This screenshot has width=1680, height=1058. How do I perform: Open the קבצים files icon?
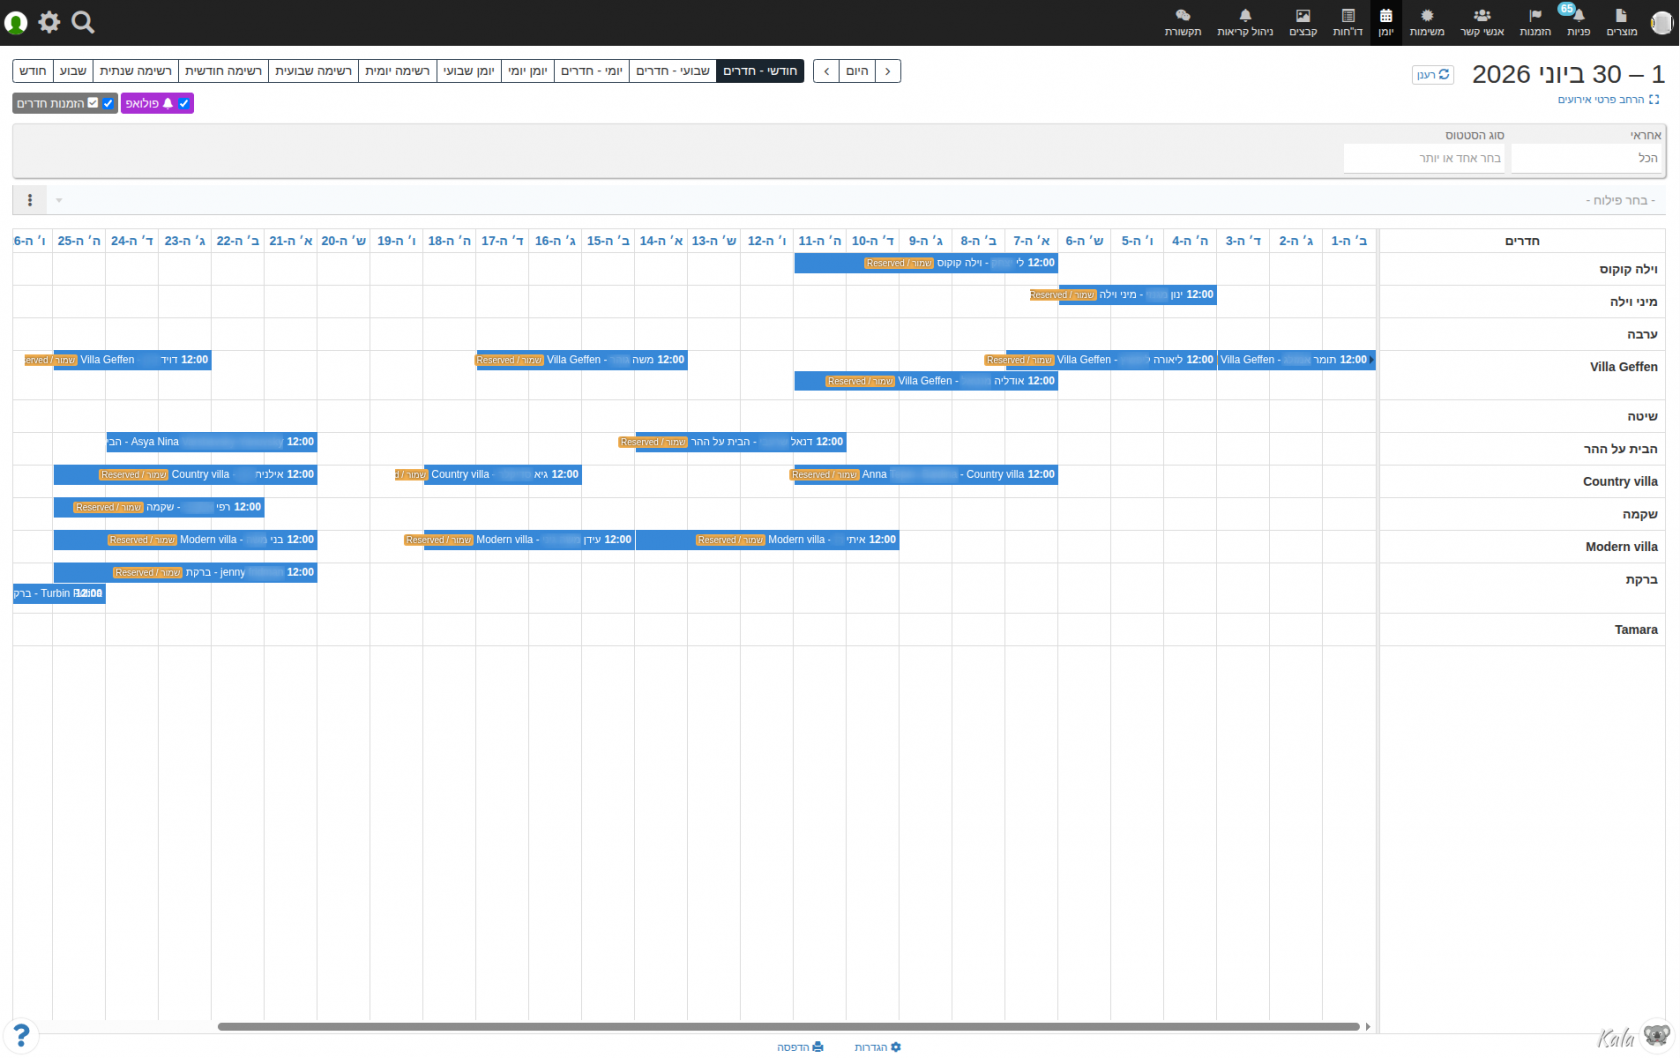(1303, 22)
